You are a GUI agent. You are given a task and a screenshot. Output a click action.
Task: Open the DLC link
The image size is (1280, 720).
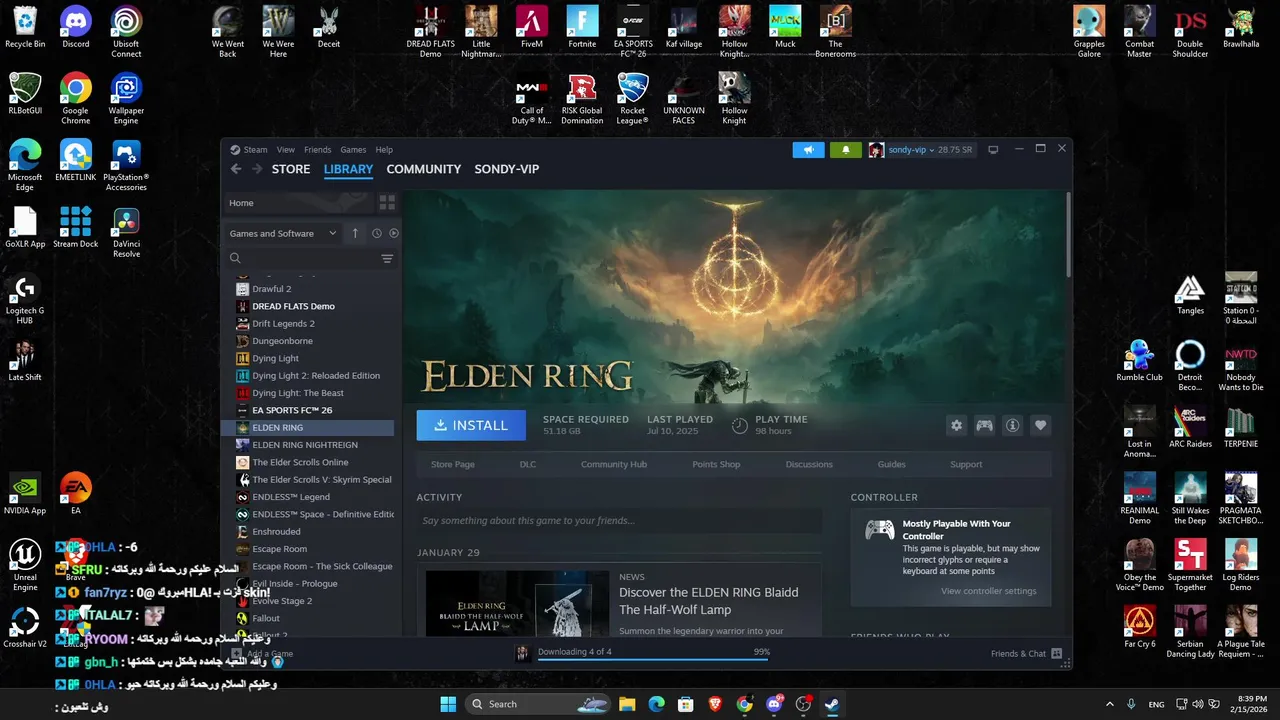pyautogui.click(x=528, y=464)
